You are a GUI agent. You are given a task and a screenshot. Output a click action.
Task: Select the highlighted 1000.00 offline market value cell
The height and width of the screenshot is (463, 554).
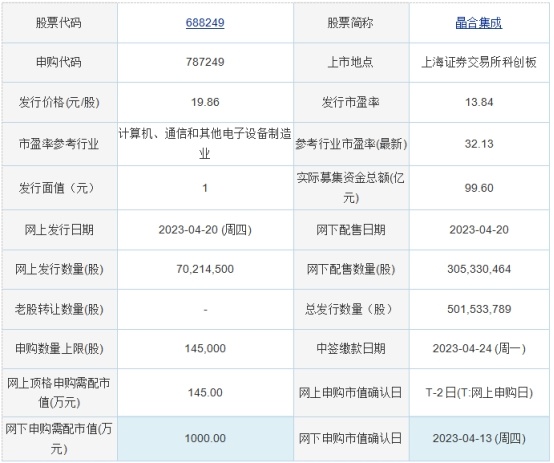205,438
